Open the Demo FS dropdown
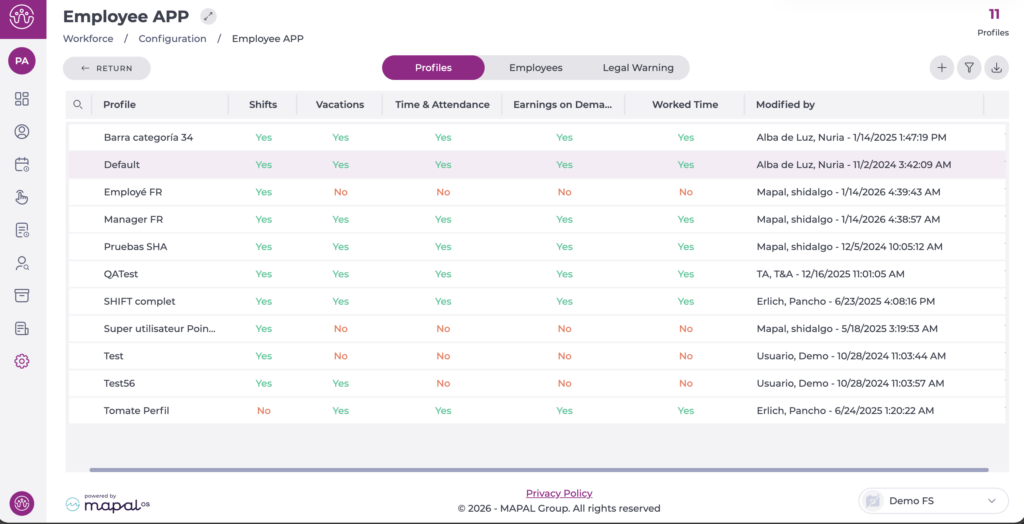 pos(932,500)
